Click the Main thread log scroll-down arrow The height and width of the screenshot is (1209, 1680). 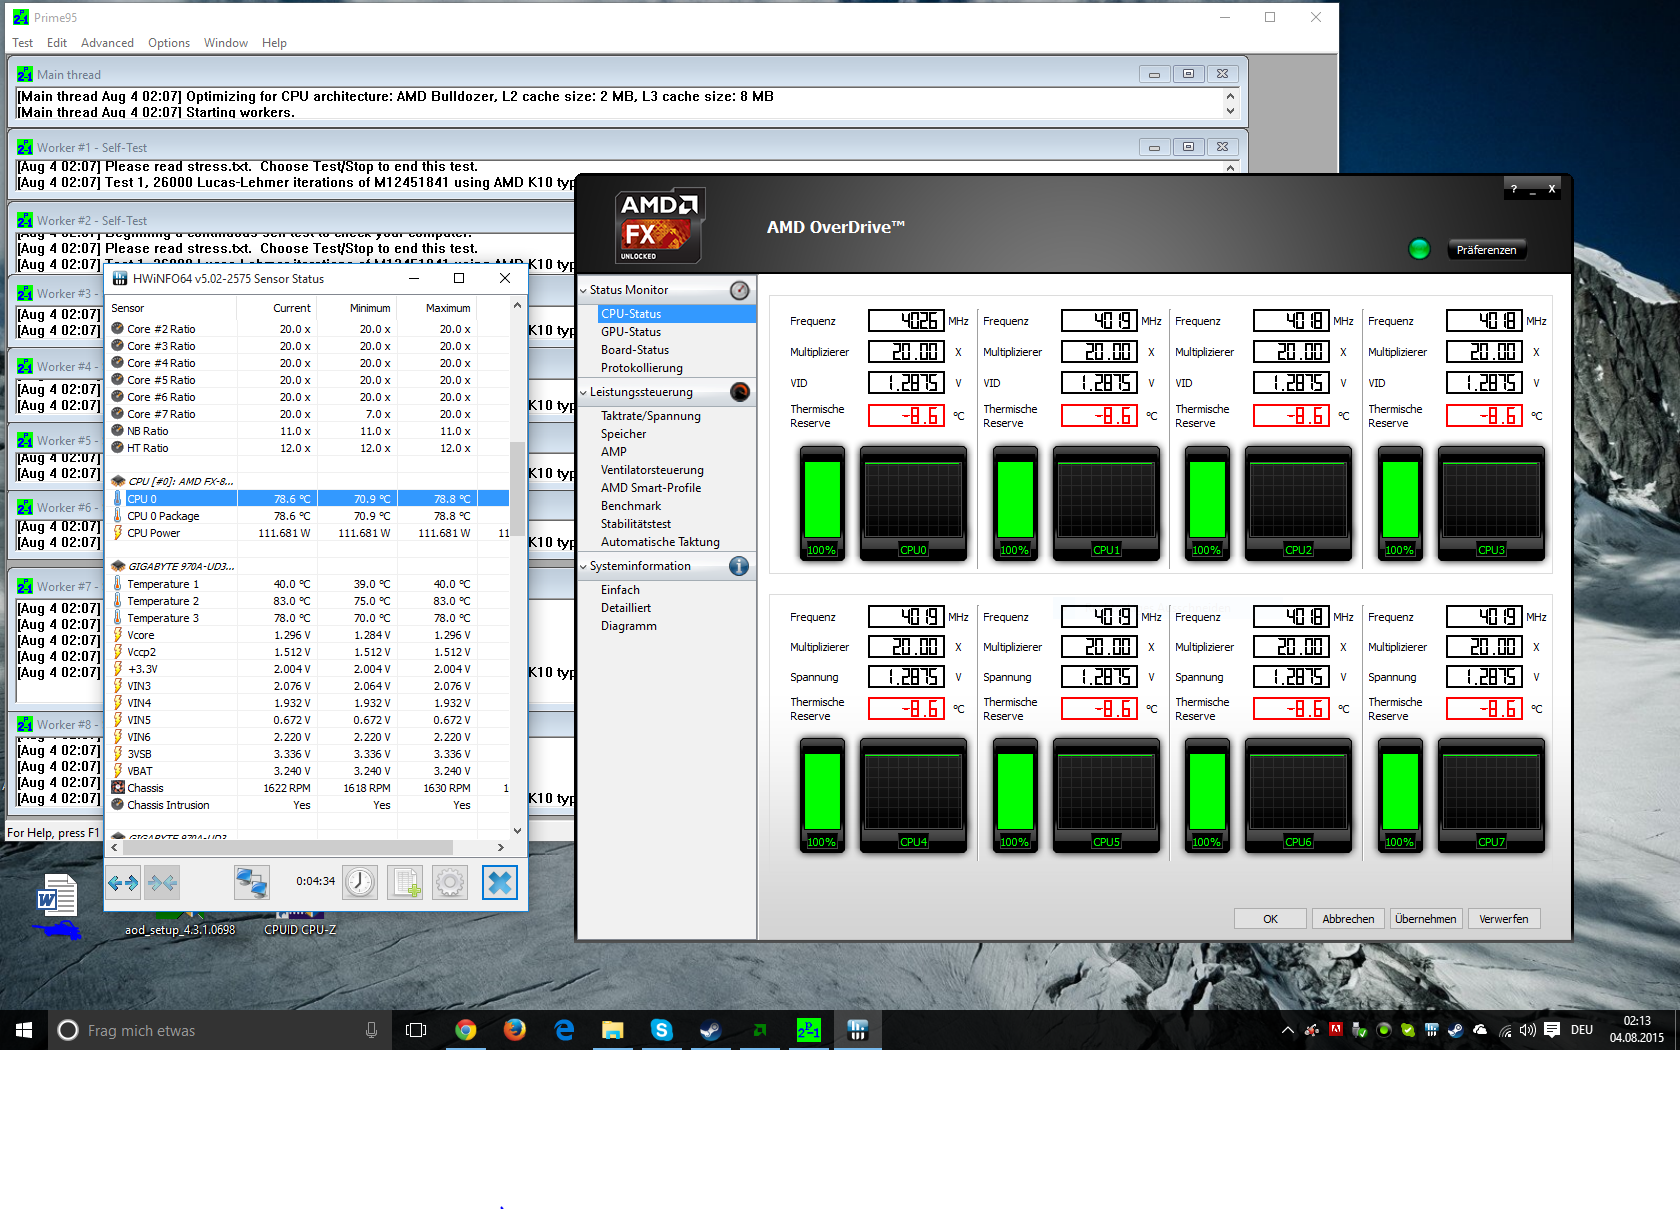(x=1230, y=111)
